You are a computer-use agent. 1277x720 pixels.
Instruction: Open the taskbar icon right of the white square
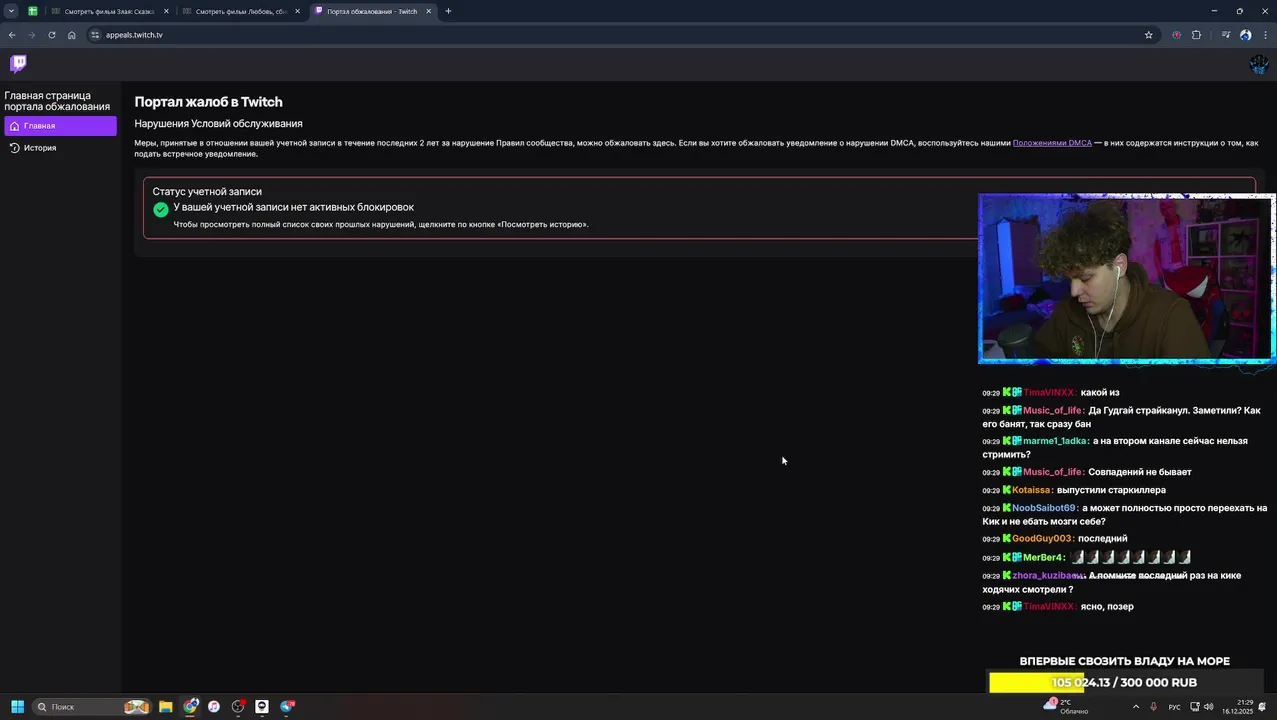288,707
